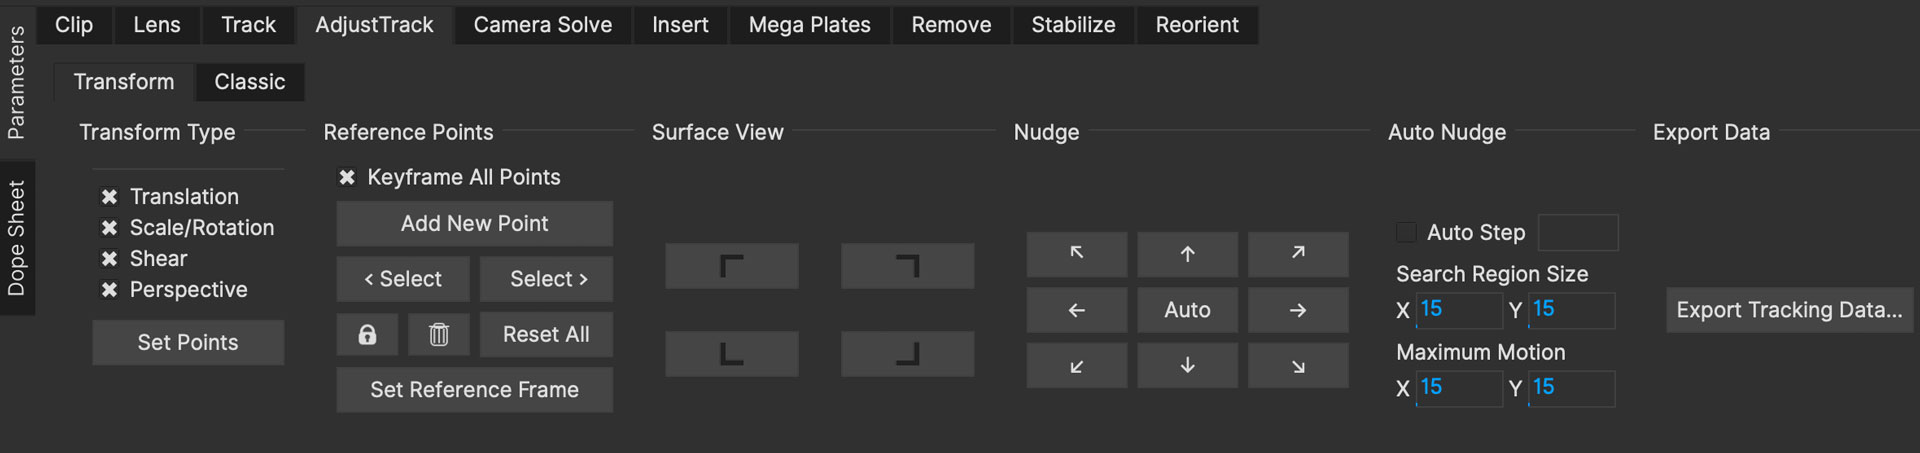
Task: Click the lock reference point icon
Action: 367,335
